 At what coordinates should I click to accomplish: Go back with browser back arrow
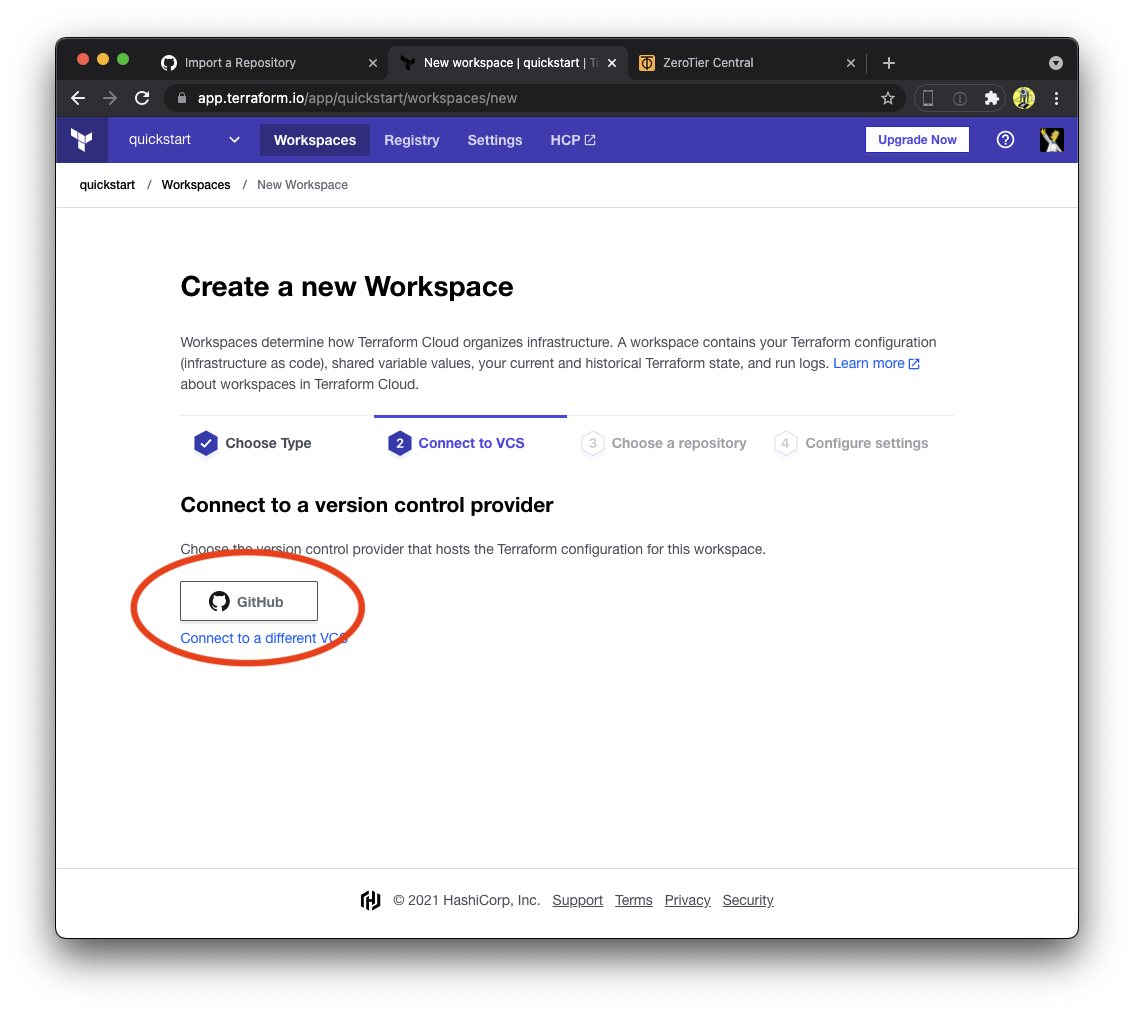click(x=78, y=98)
